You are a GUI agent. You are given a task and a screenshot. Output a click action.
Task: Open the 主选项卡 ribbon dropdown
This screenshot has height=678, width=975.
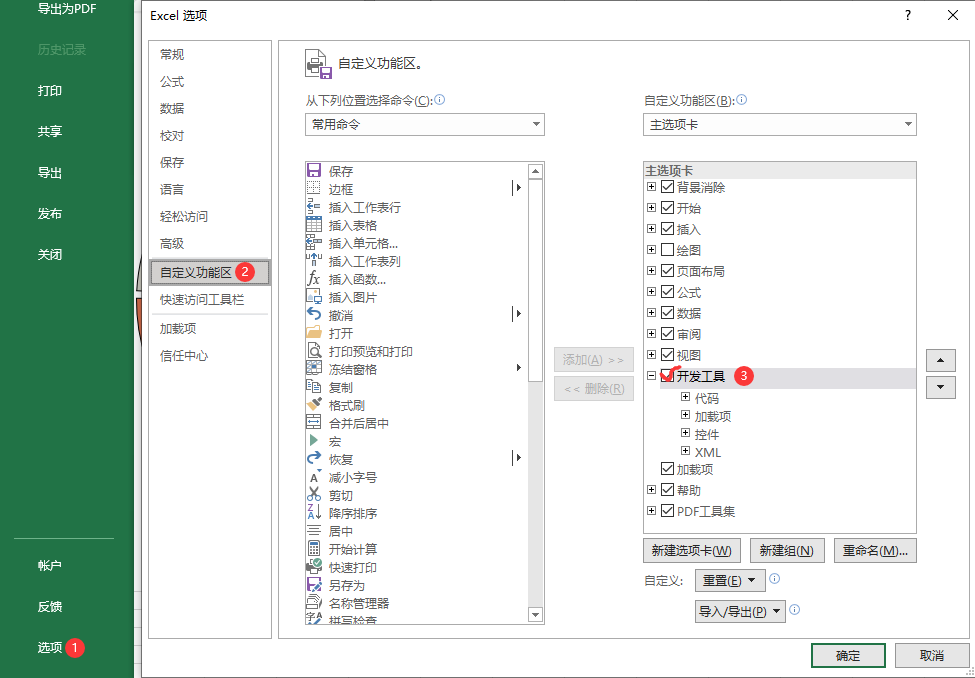point(780,124)
